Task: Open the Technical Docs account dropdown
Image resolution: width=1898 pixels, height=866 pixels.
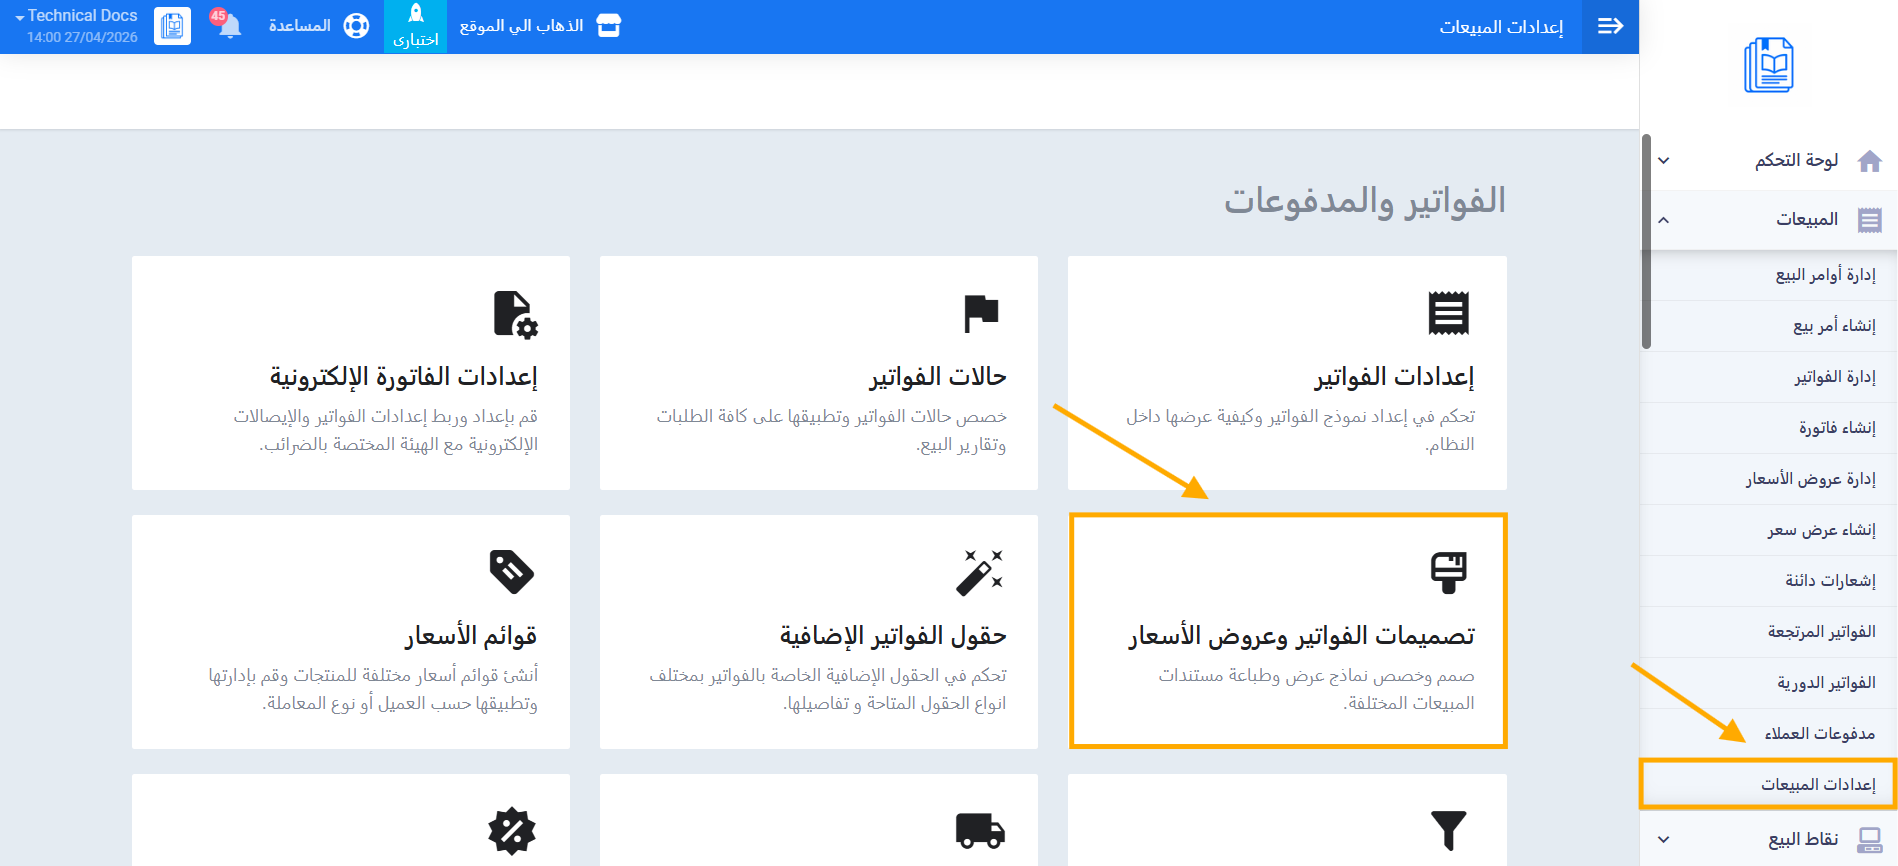Action: pyautogui.click(x=76, y=16)
